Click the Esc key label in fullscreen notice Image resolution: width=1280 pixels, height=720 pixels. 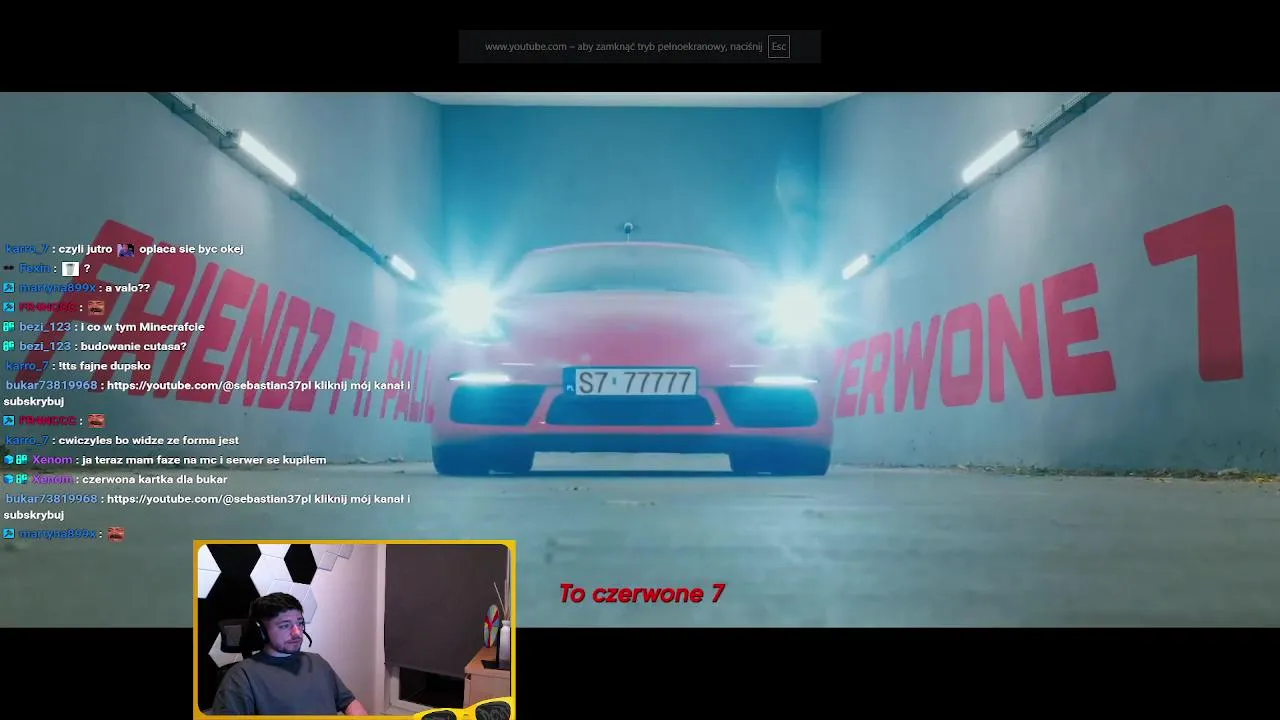[778, 47]
